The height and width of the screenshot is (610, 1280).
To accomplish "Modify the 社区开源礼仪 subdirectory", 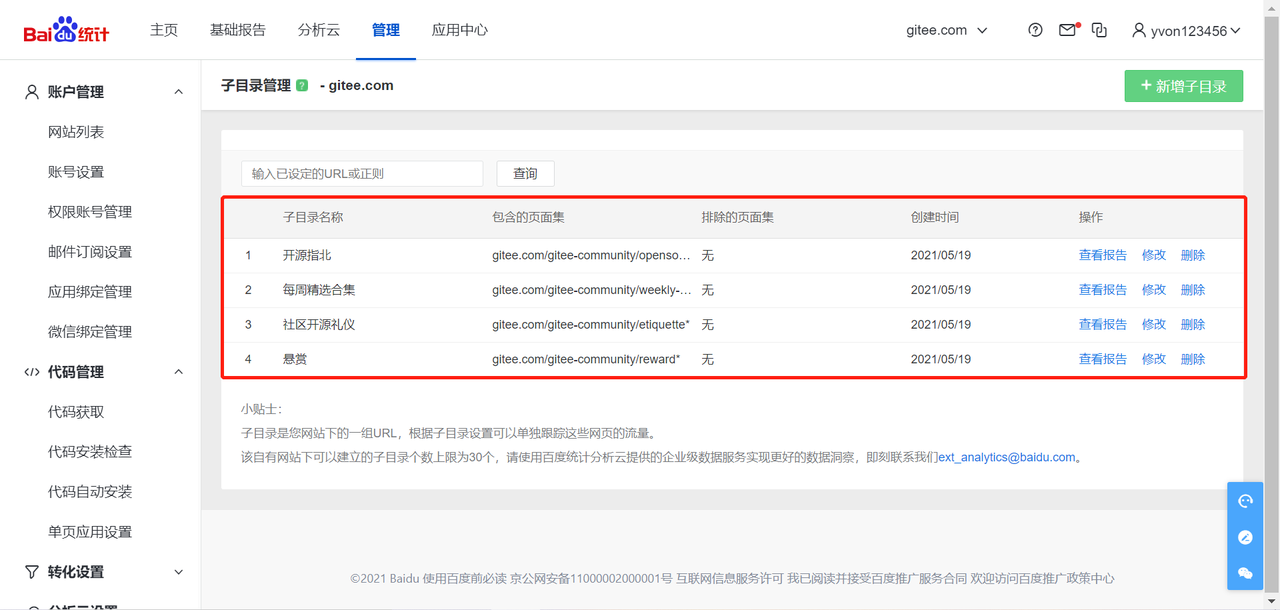I will (1154, 324).
